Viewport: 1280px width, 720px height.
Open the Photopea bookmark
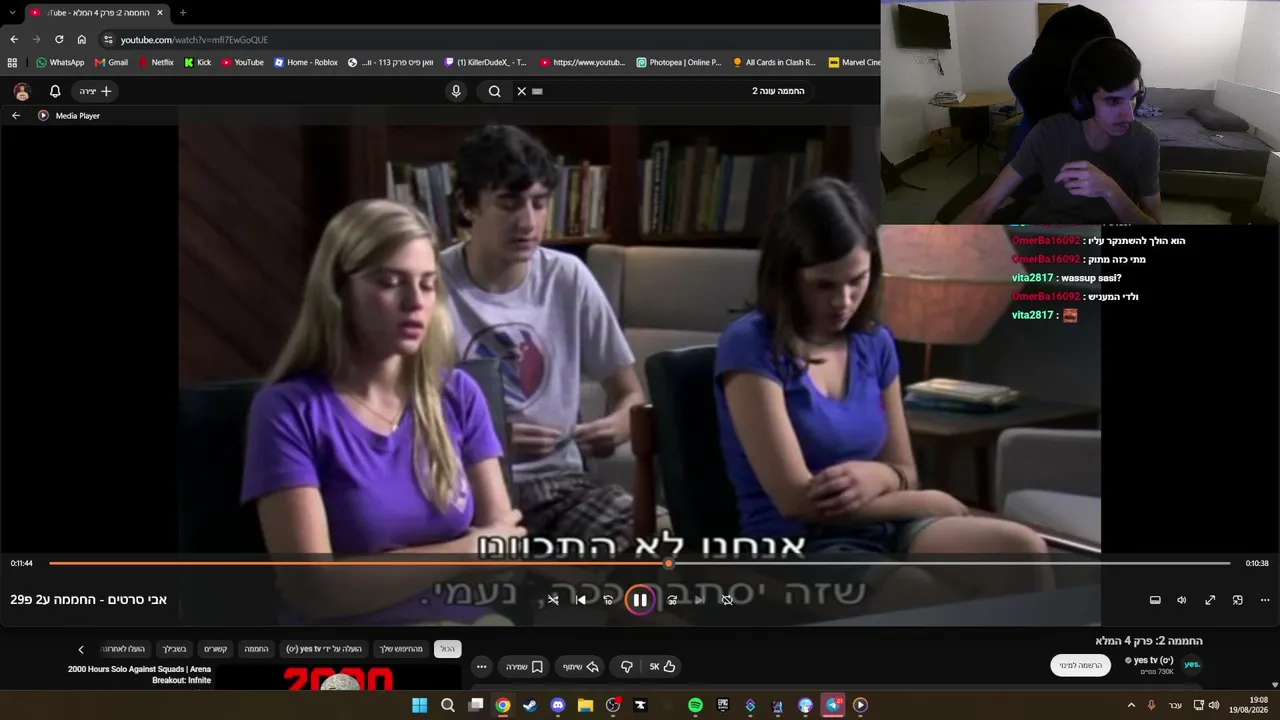678,62
